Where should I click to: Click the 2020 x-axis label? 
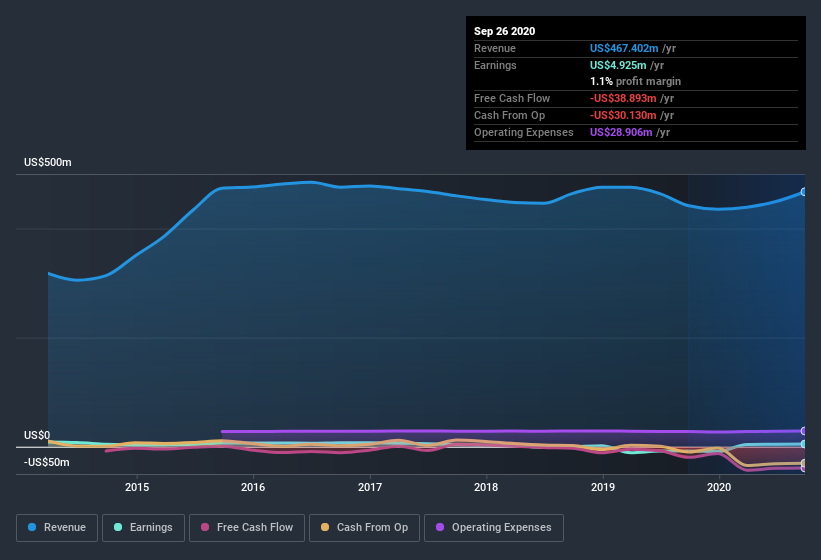(719, 487)
